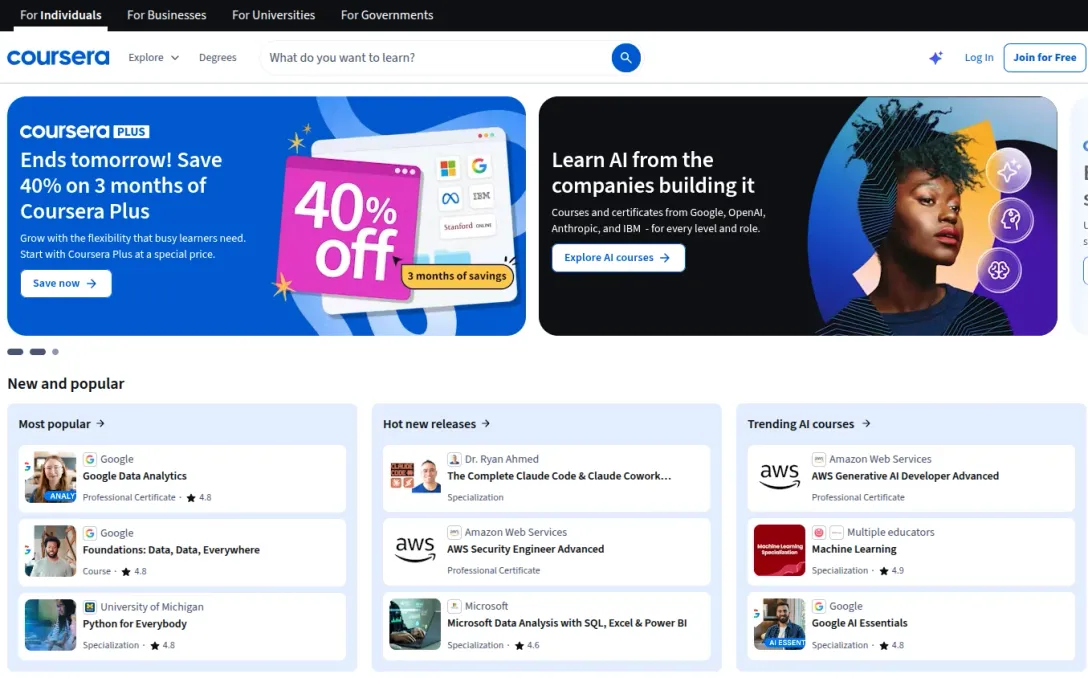
Task: Click the sparkle circle icon on AI banner
Action: [1009, 170]
